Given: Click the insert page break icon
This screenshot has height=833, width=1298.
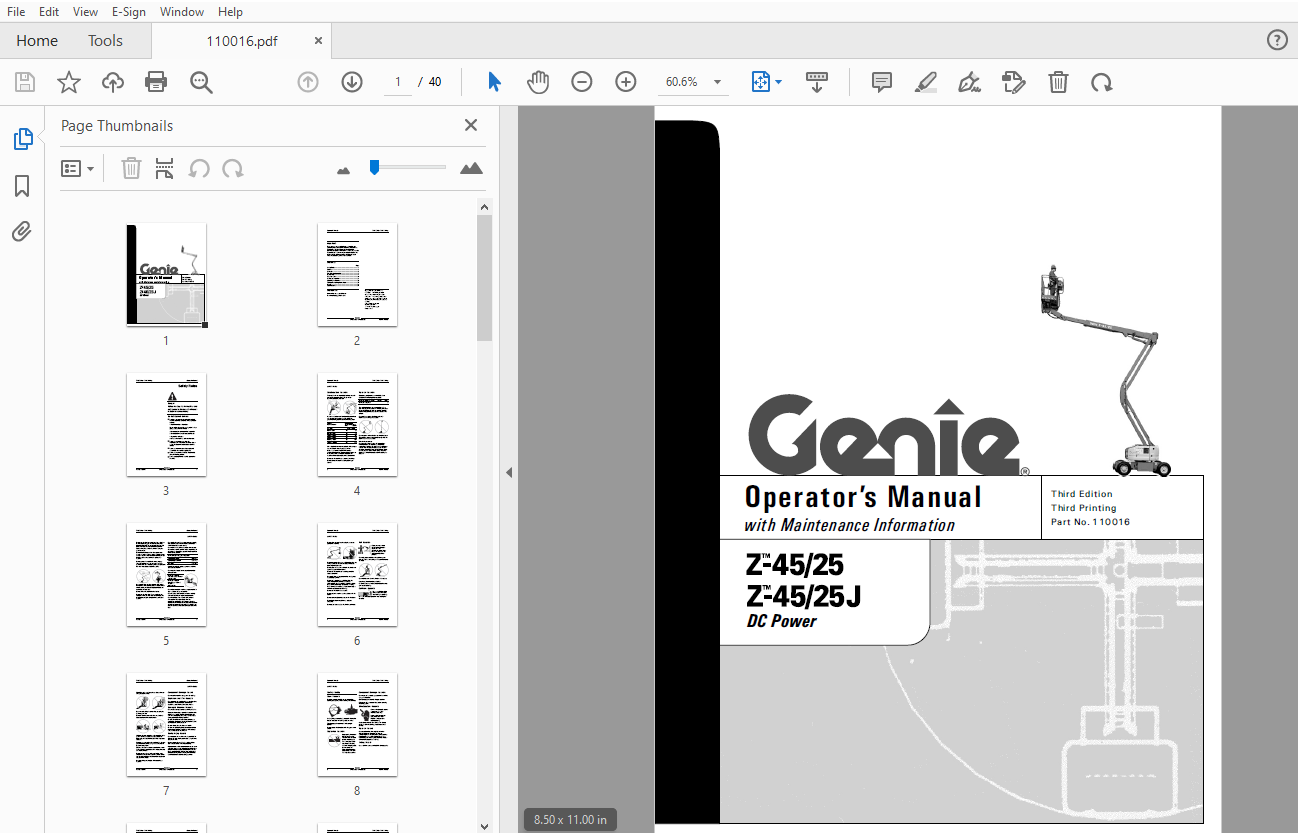Looking at the screenshot, I should pos(165,168).
